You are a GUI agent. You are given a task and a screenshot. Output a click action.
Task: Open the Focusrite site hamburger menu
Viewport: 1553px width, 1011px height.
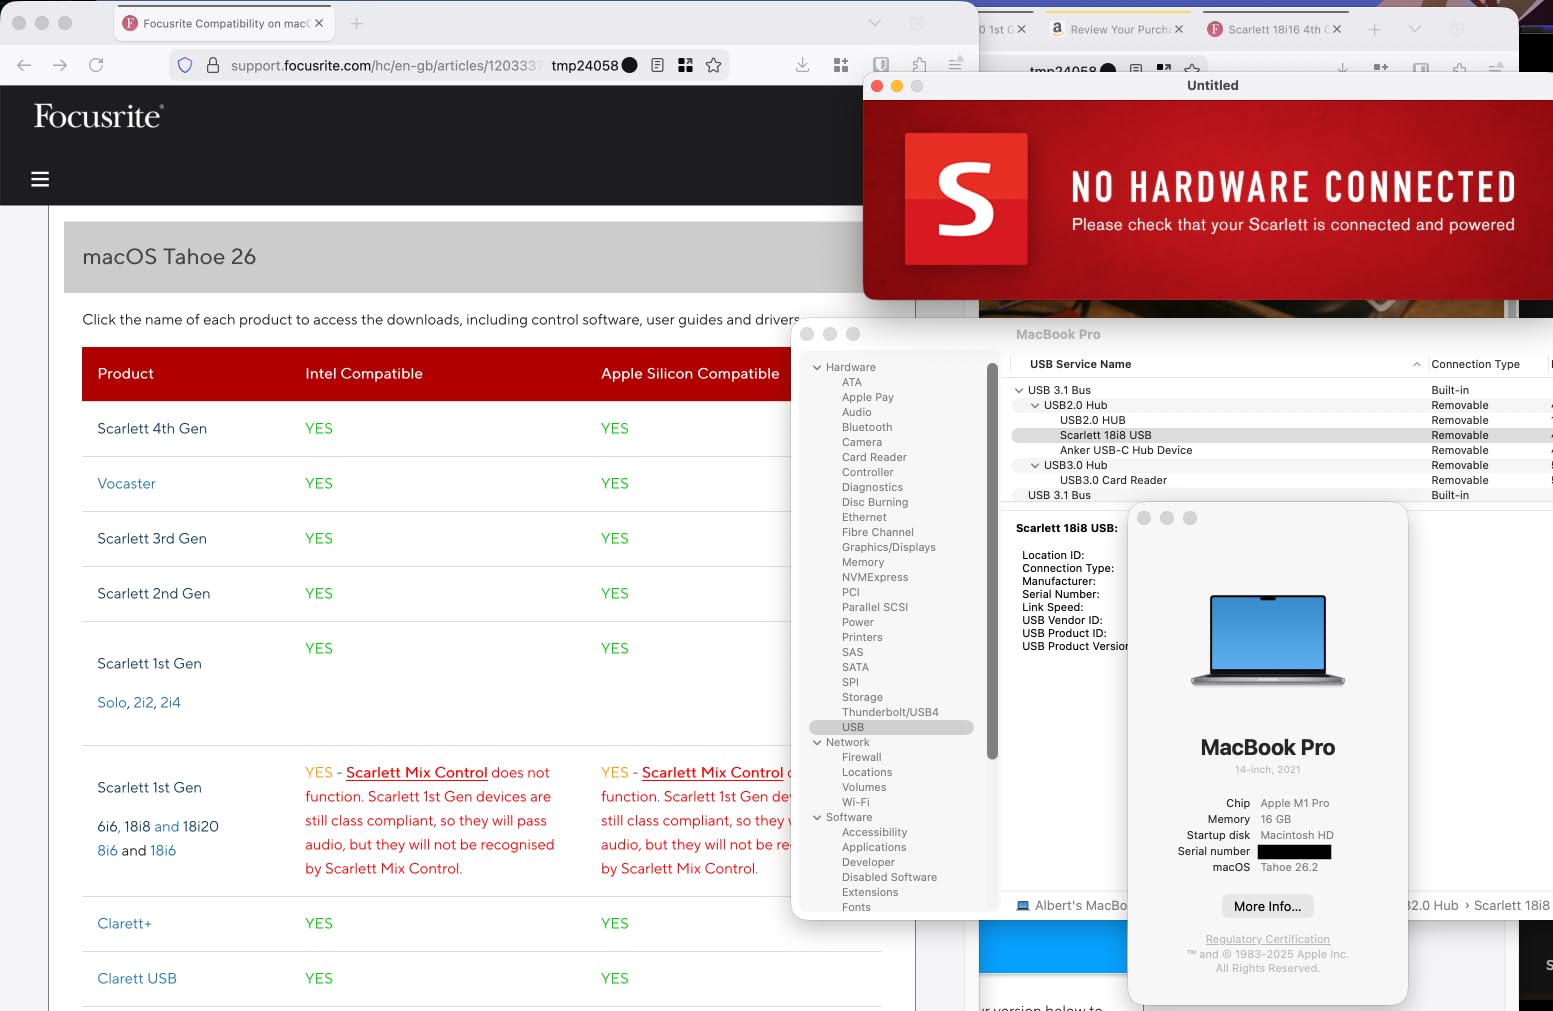click(40, 179)
